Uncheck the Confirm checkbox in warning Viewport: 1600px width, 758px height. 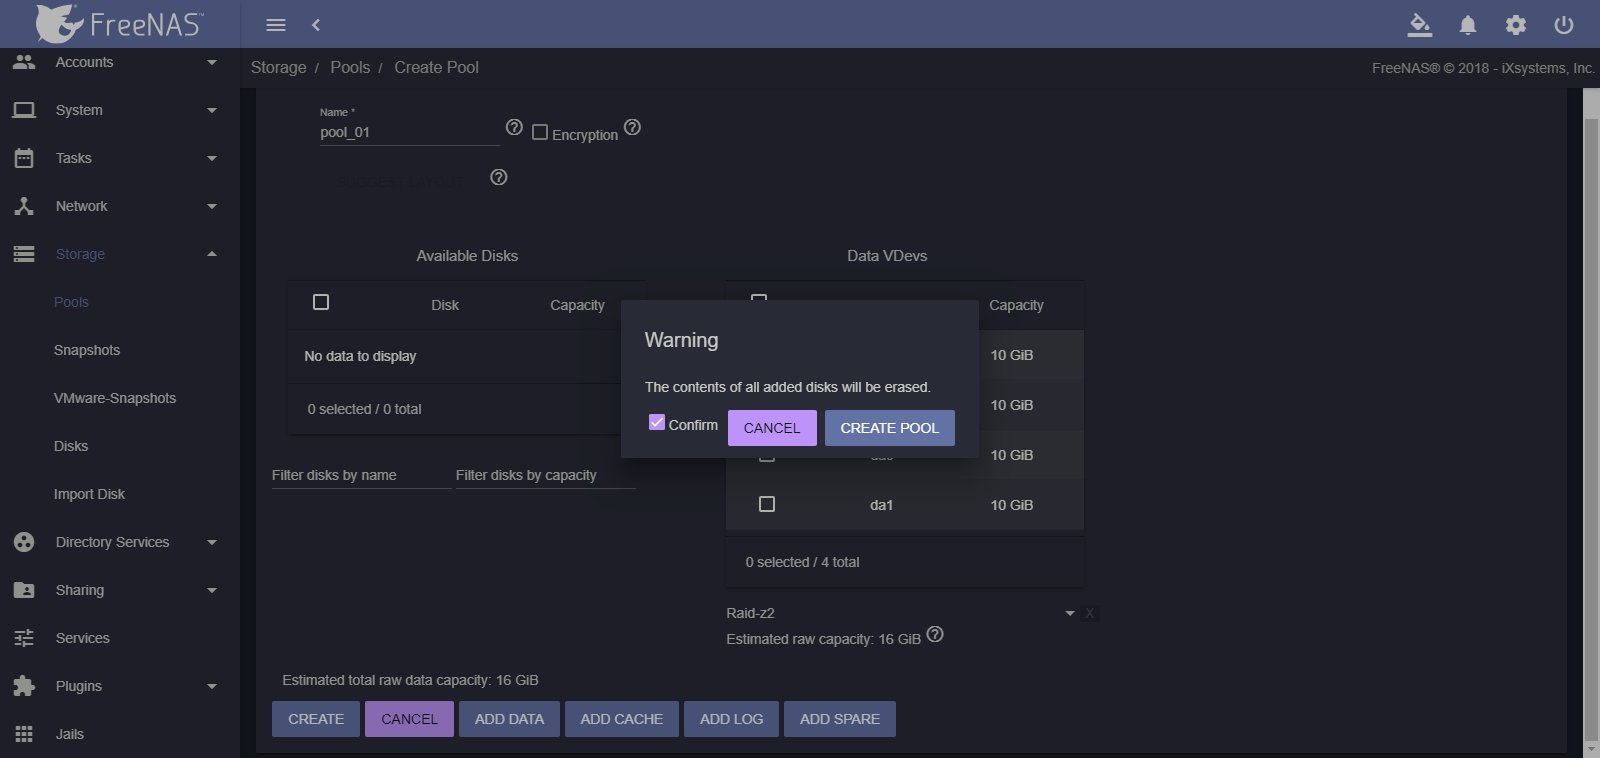coord(657,422)
